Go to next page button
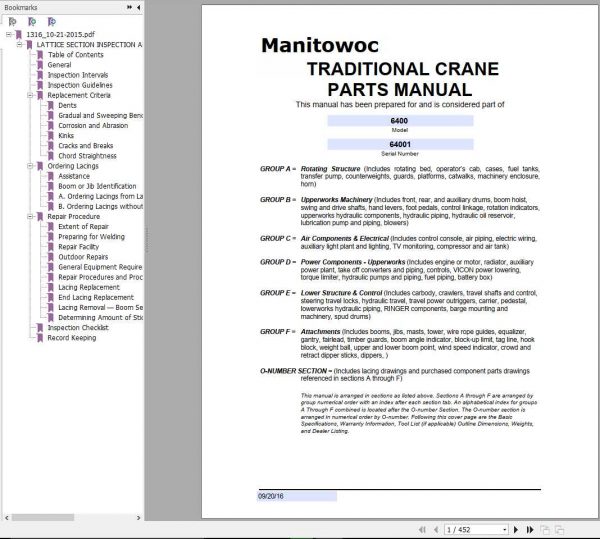Viewport: 600px width, 539px height. 516,530
